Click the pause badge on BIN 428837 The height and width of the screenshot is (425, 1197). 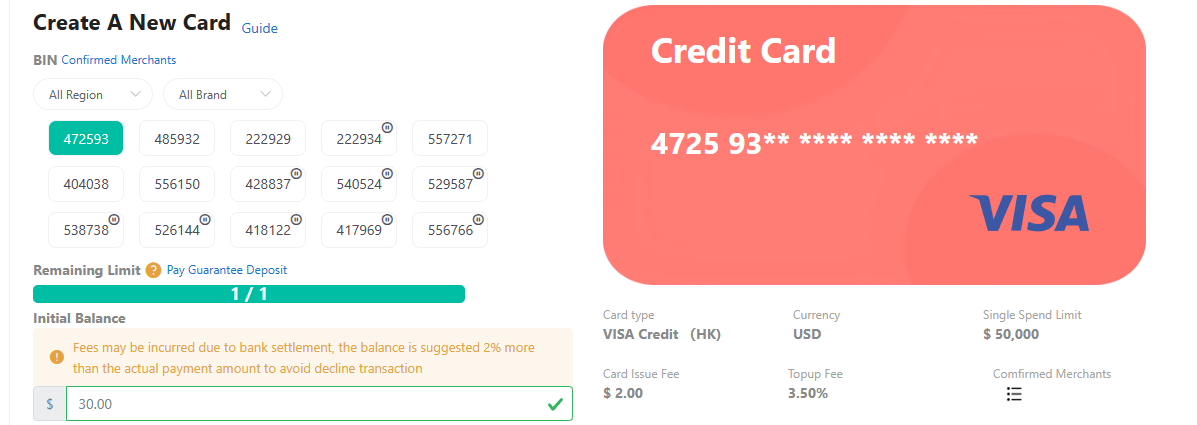(296, 173)
